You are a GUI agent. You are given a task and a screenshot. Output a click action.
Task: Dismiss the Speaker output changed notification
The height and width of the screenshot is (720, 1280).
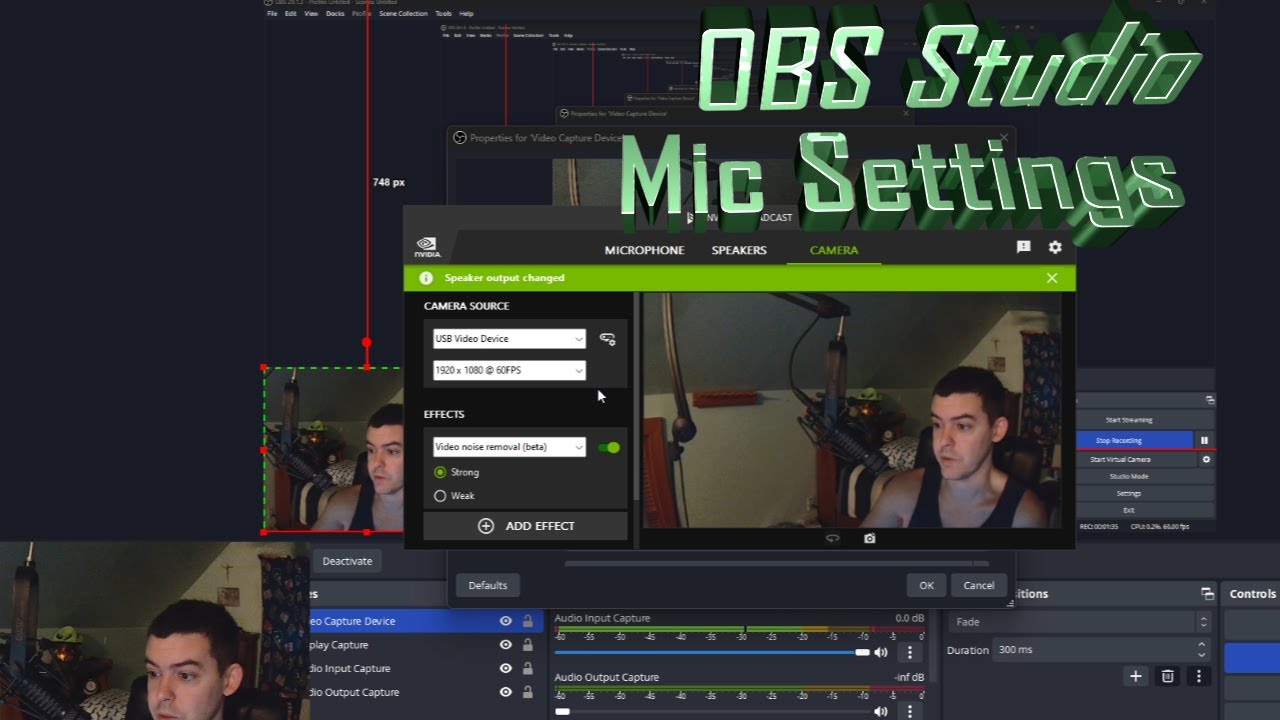pyautogui.click(x=1052, y=278)
